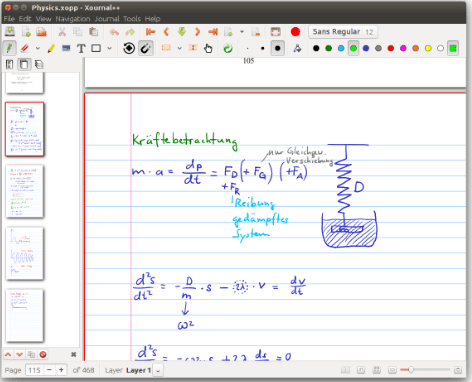Move page up in sidebar
Image resolution: width=472 pixels, height=382 pixels.
pyautogui.click(x=8, y=355)
